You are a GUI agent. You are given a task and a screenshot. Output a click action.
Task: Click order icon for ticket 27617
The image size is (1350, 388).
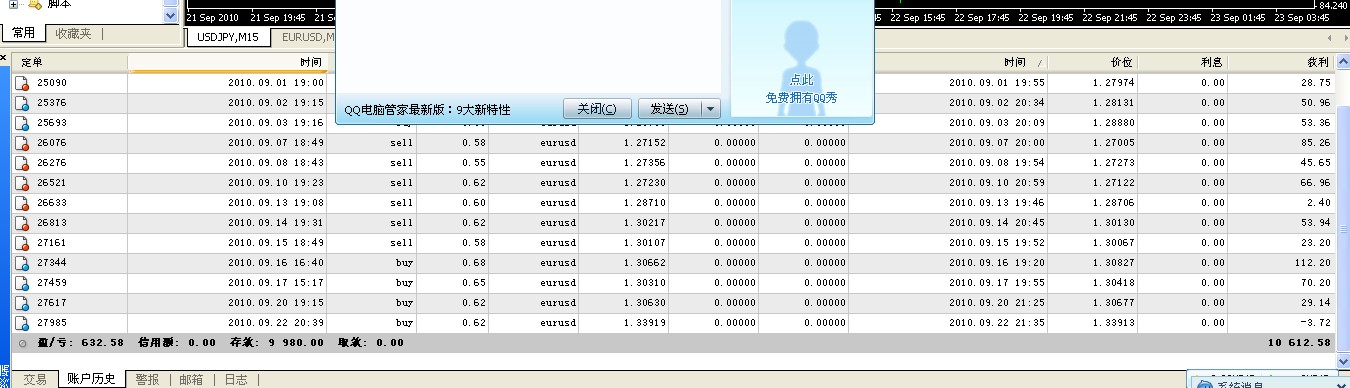[x=22, y=303]
